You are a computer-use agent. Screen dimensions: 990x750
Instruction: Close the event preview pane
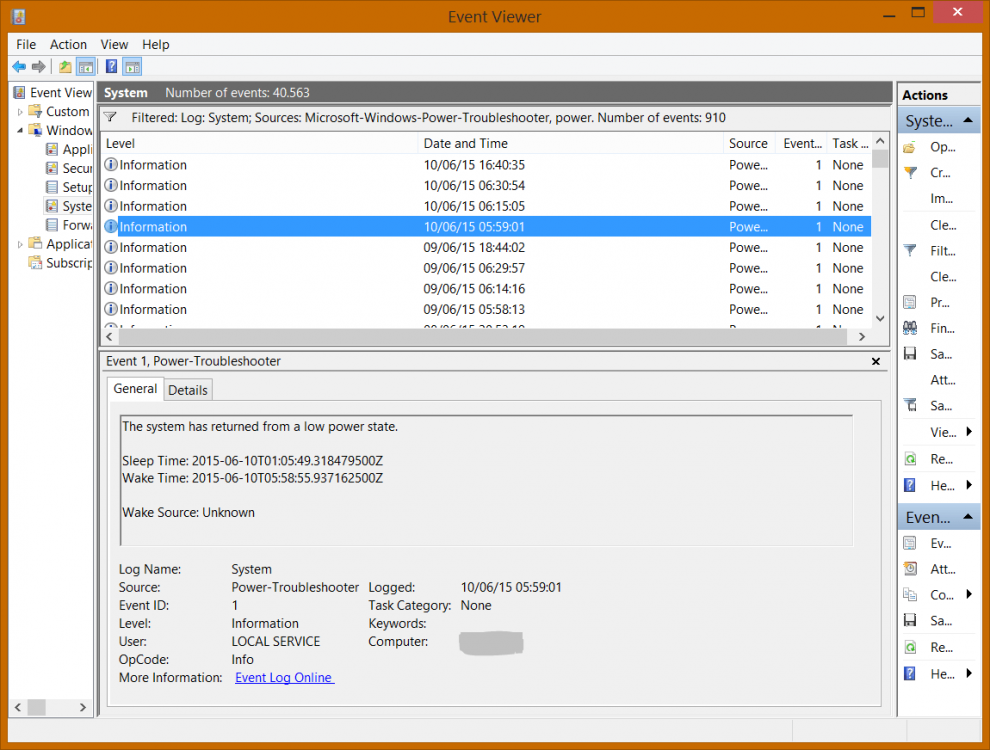[x=876, y=361]
